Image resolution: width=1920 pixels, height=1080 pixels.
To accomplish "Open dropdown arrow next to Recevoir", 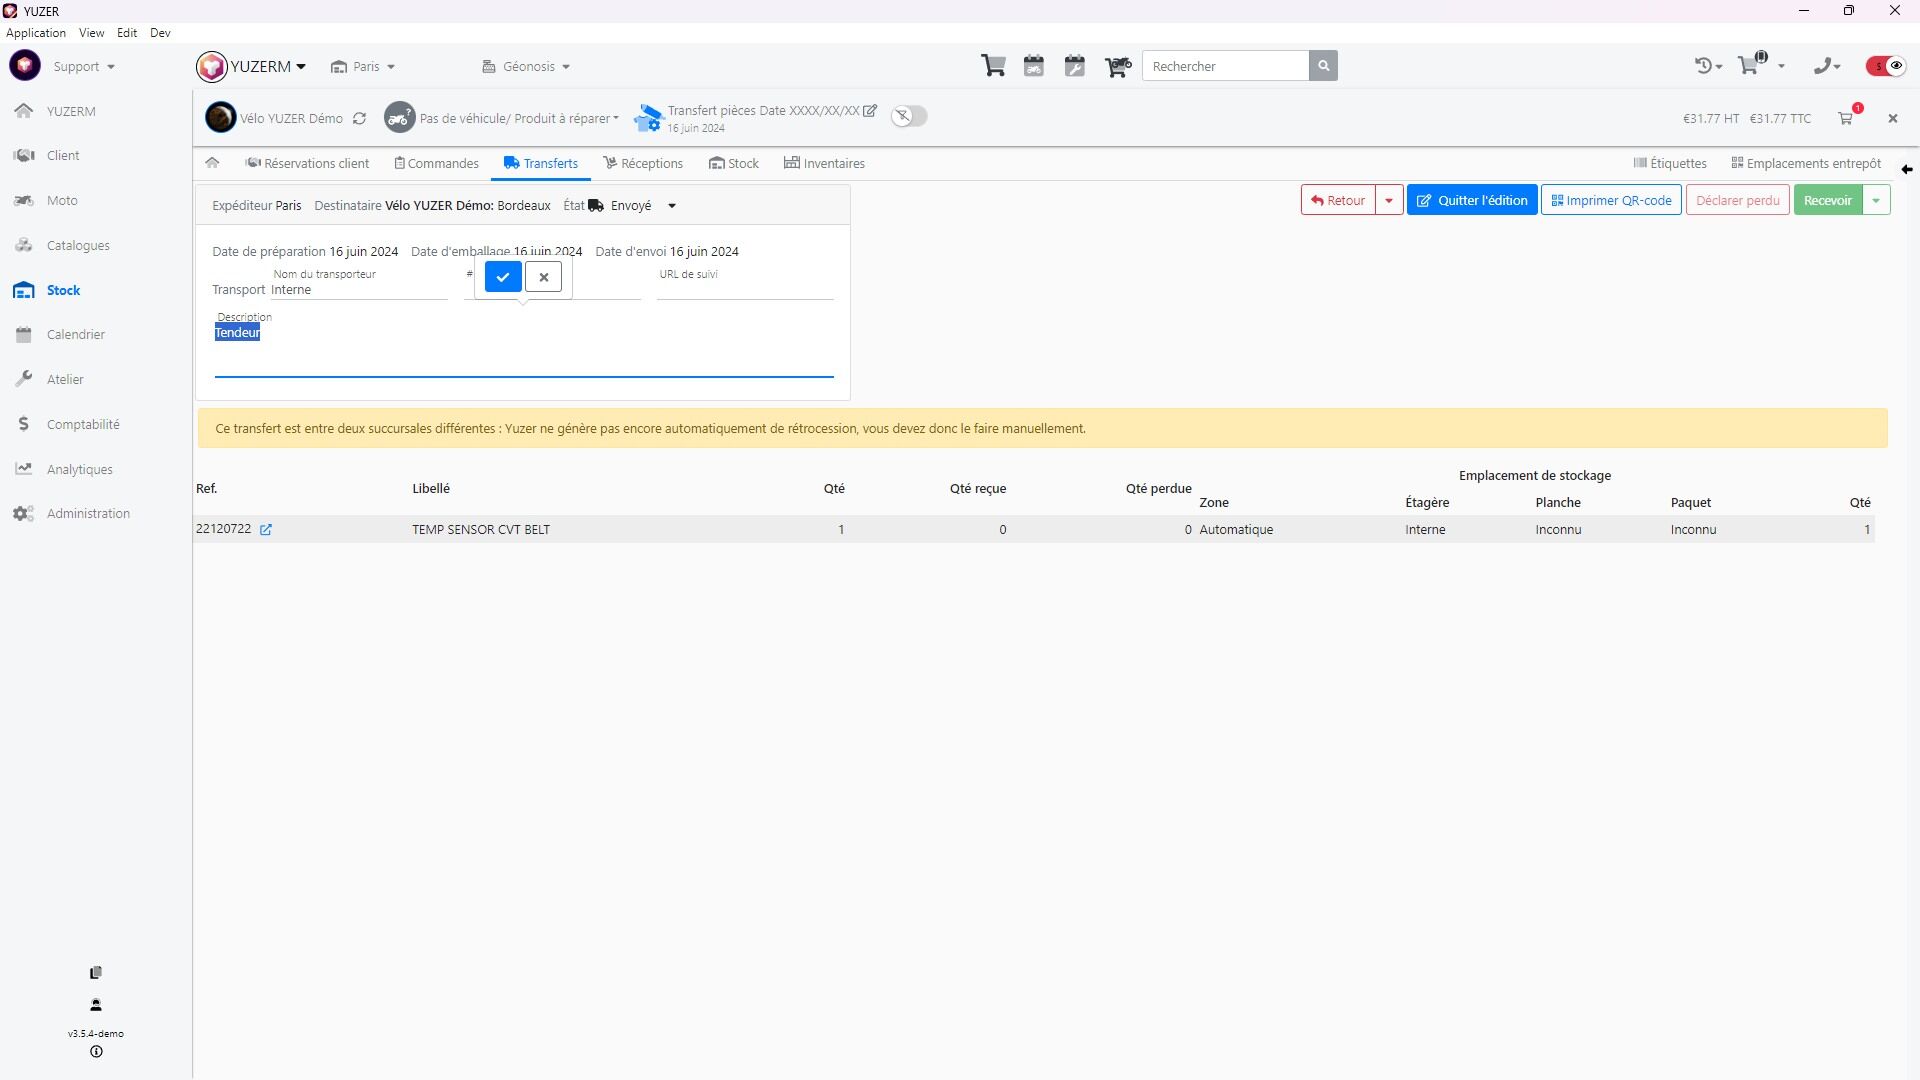I will [1876, 200].
